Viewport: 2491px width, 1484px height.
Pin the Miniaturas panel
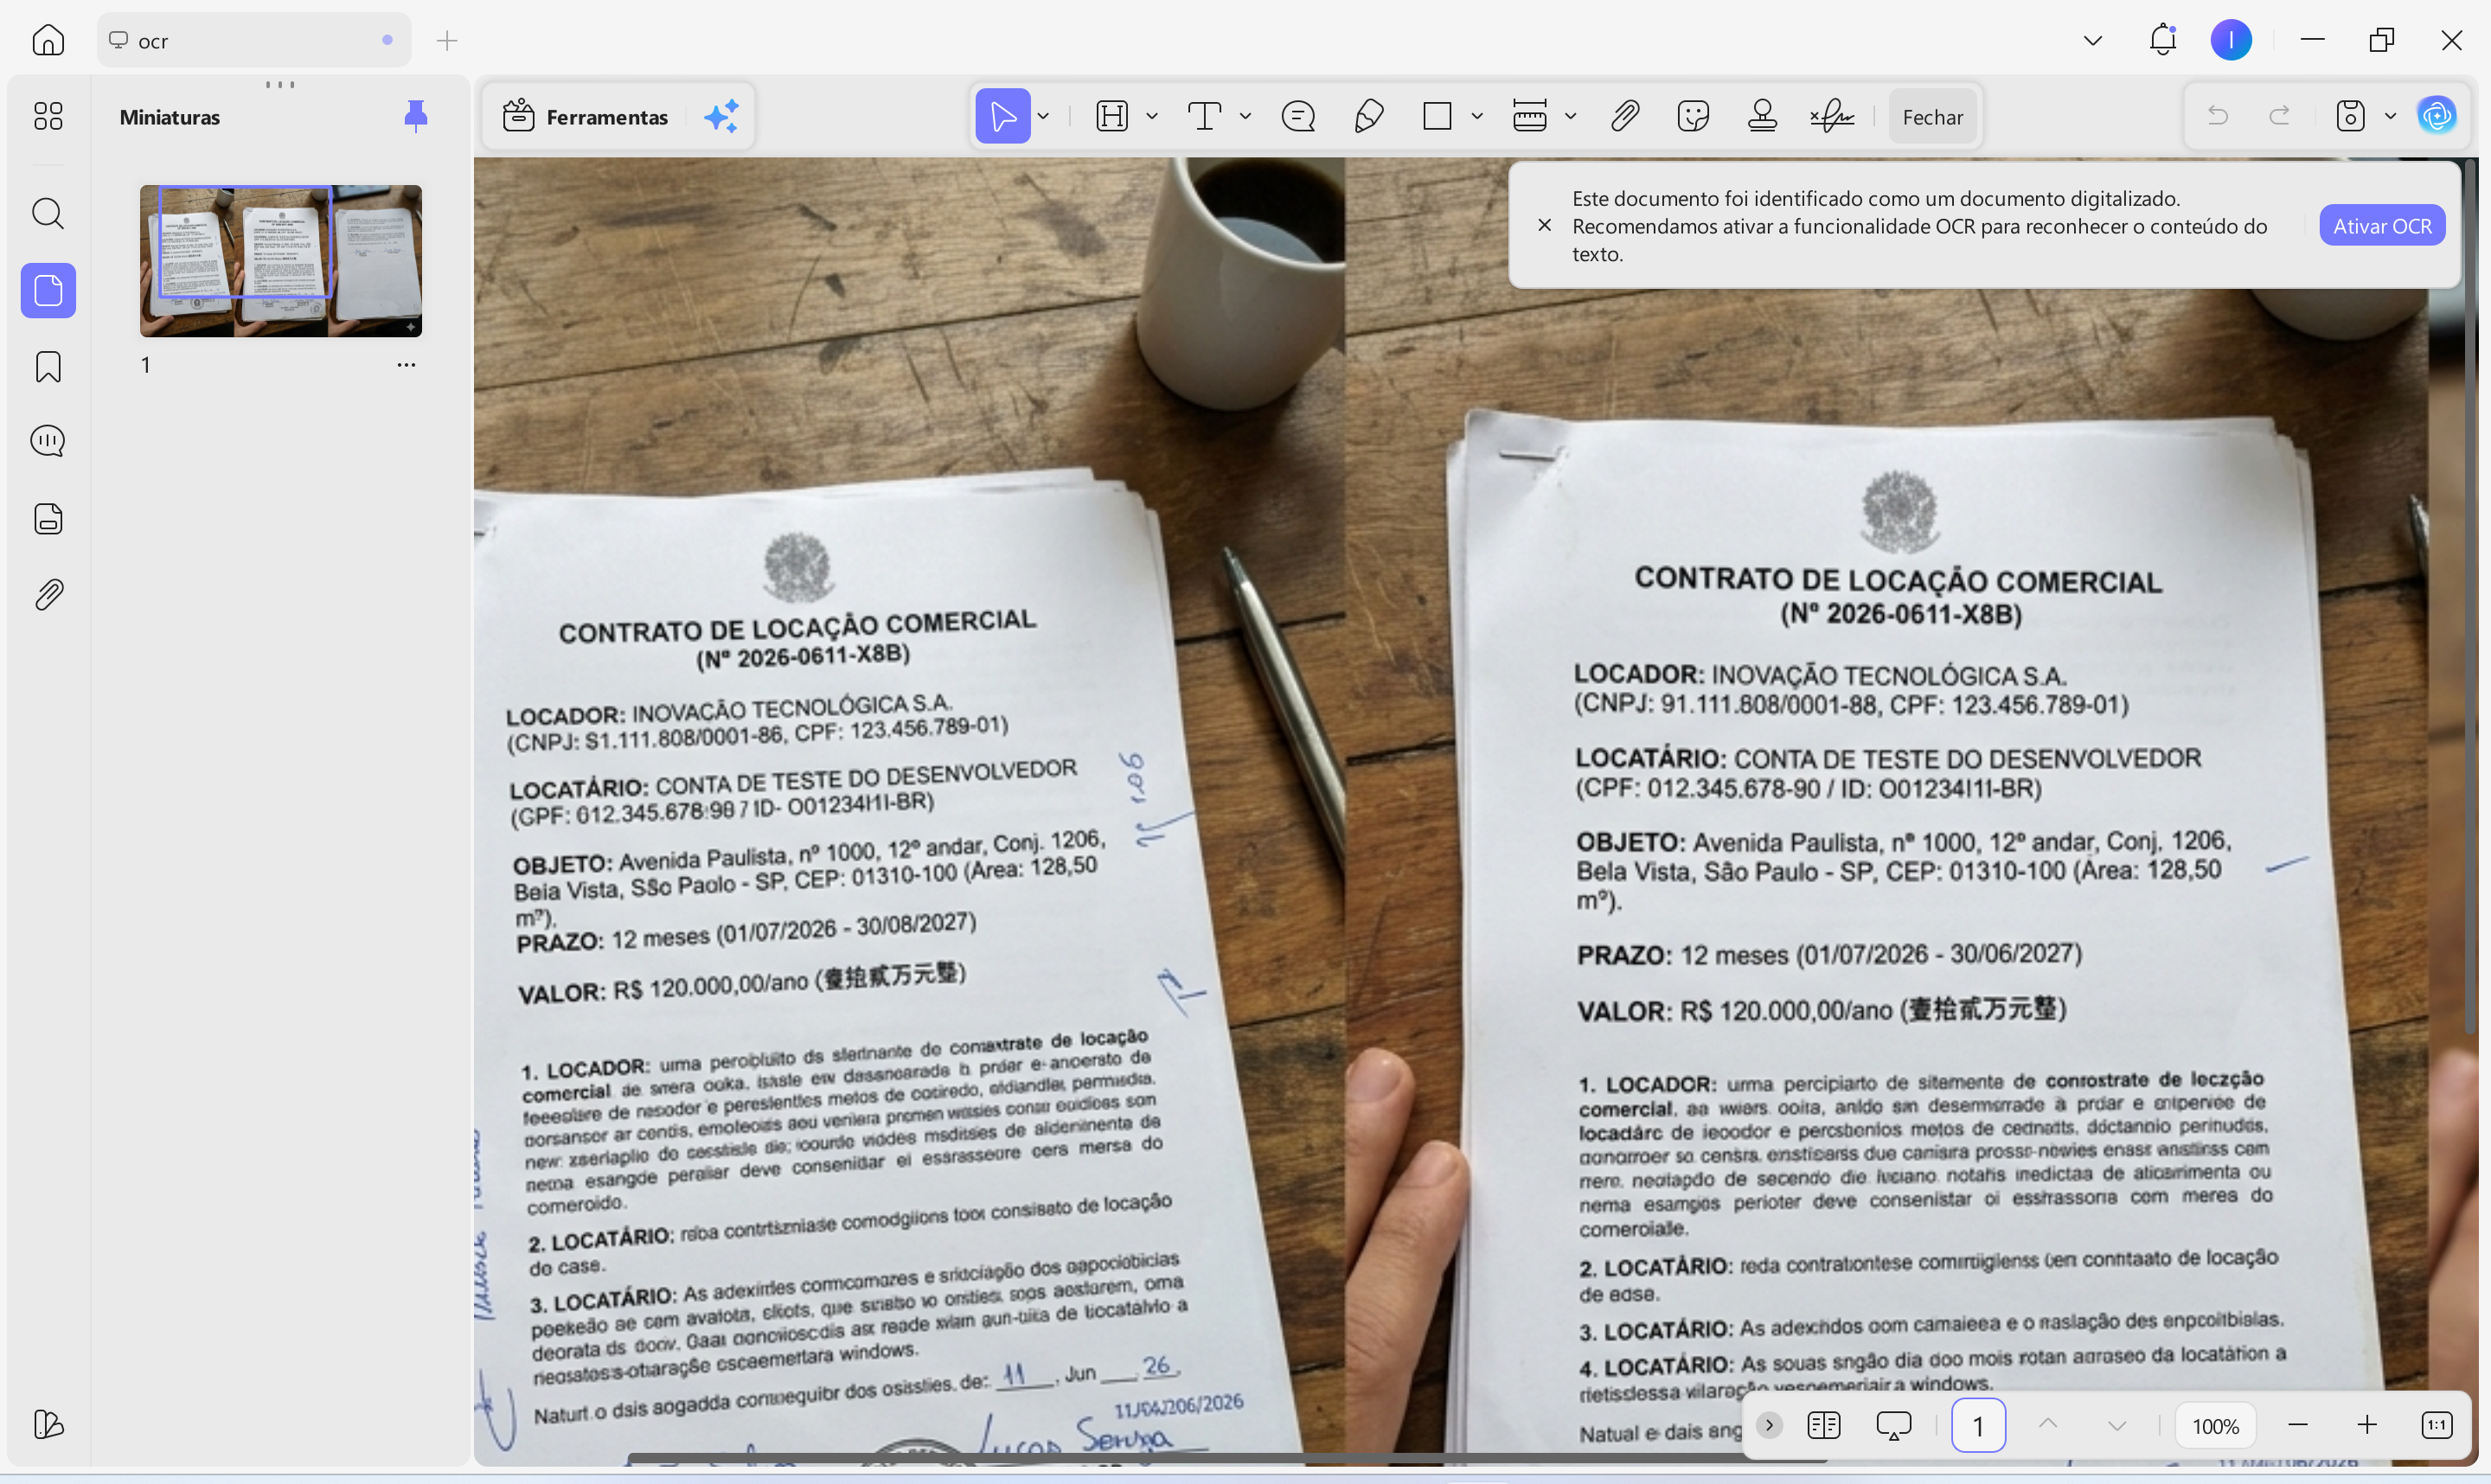416,116
